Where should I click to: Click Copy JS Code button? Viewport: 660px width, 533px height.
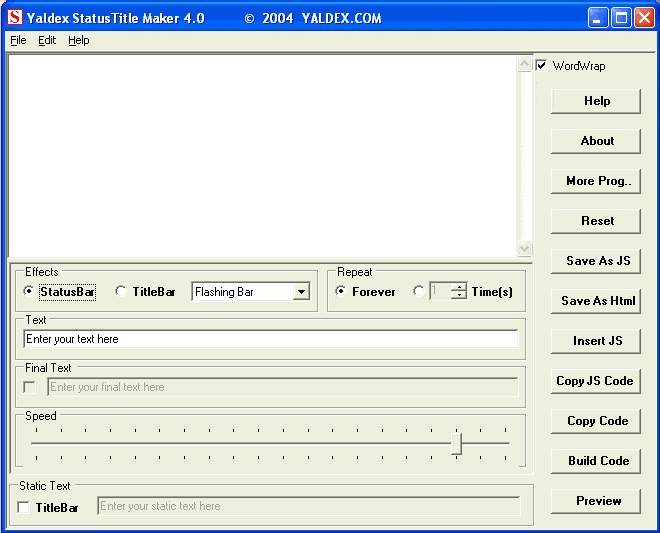coord(596,381)
